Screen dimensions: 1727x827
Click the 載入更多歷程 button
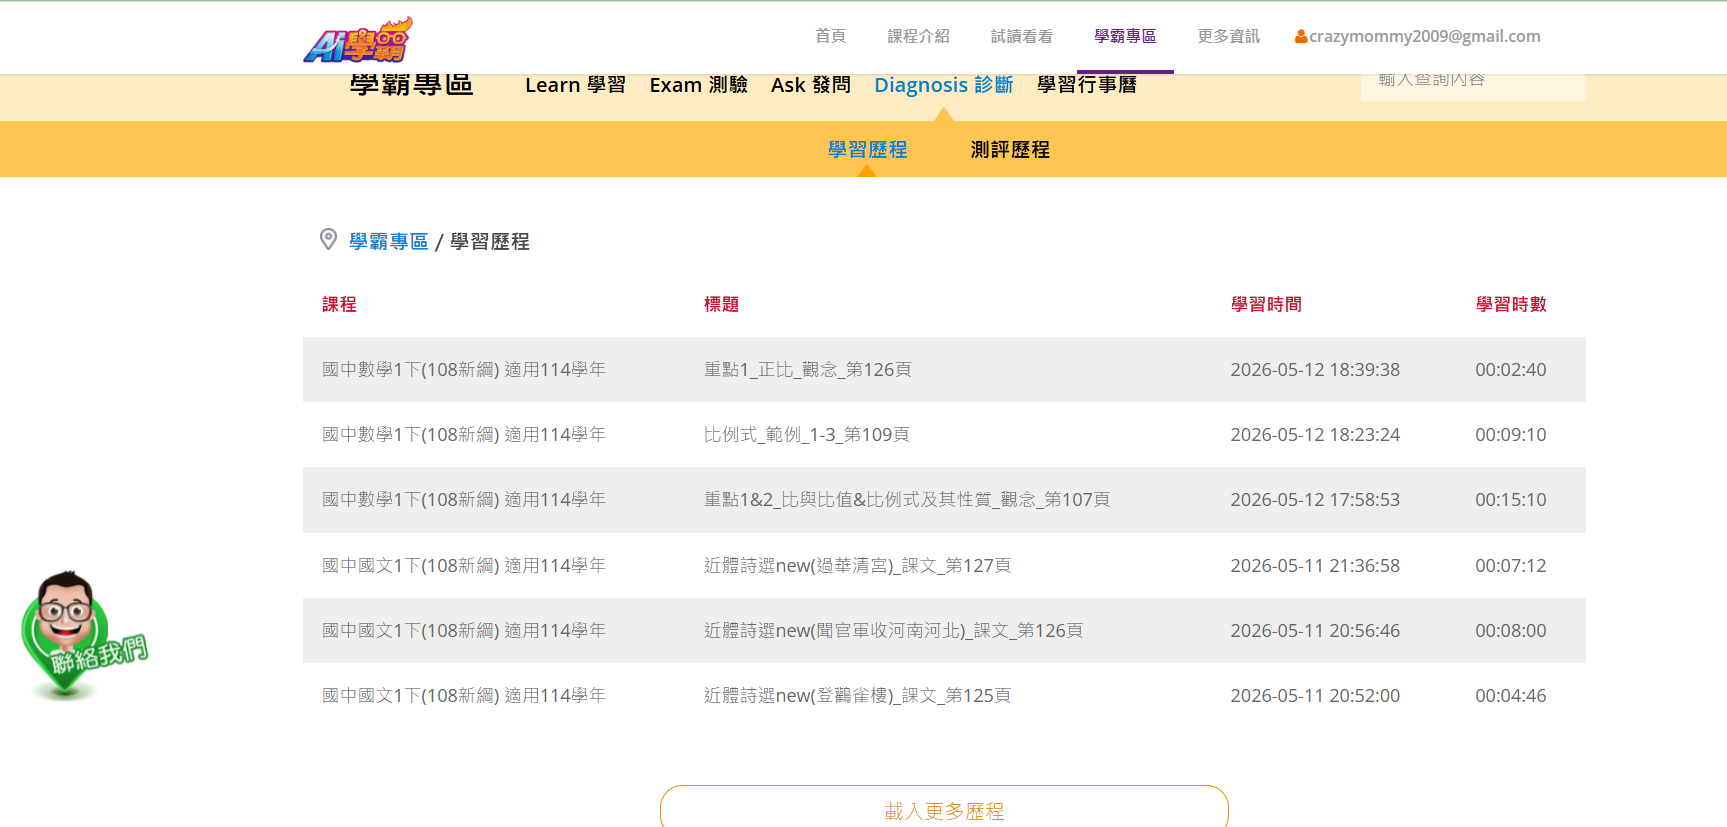[x=944, y=808]
